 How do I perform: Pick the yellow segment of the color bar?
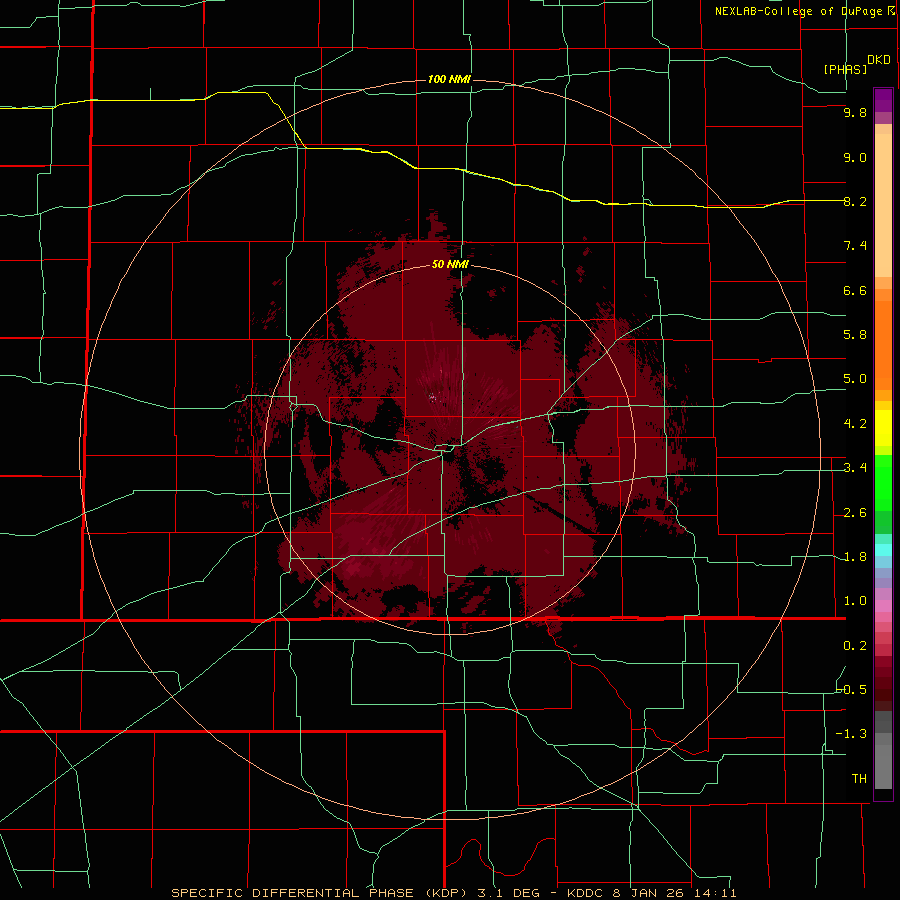tap(883, 428)
